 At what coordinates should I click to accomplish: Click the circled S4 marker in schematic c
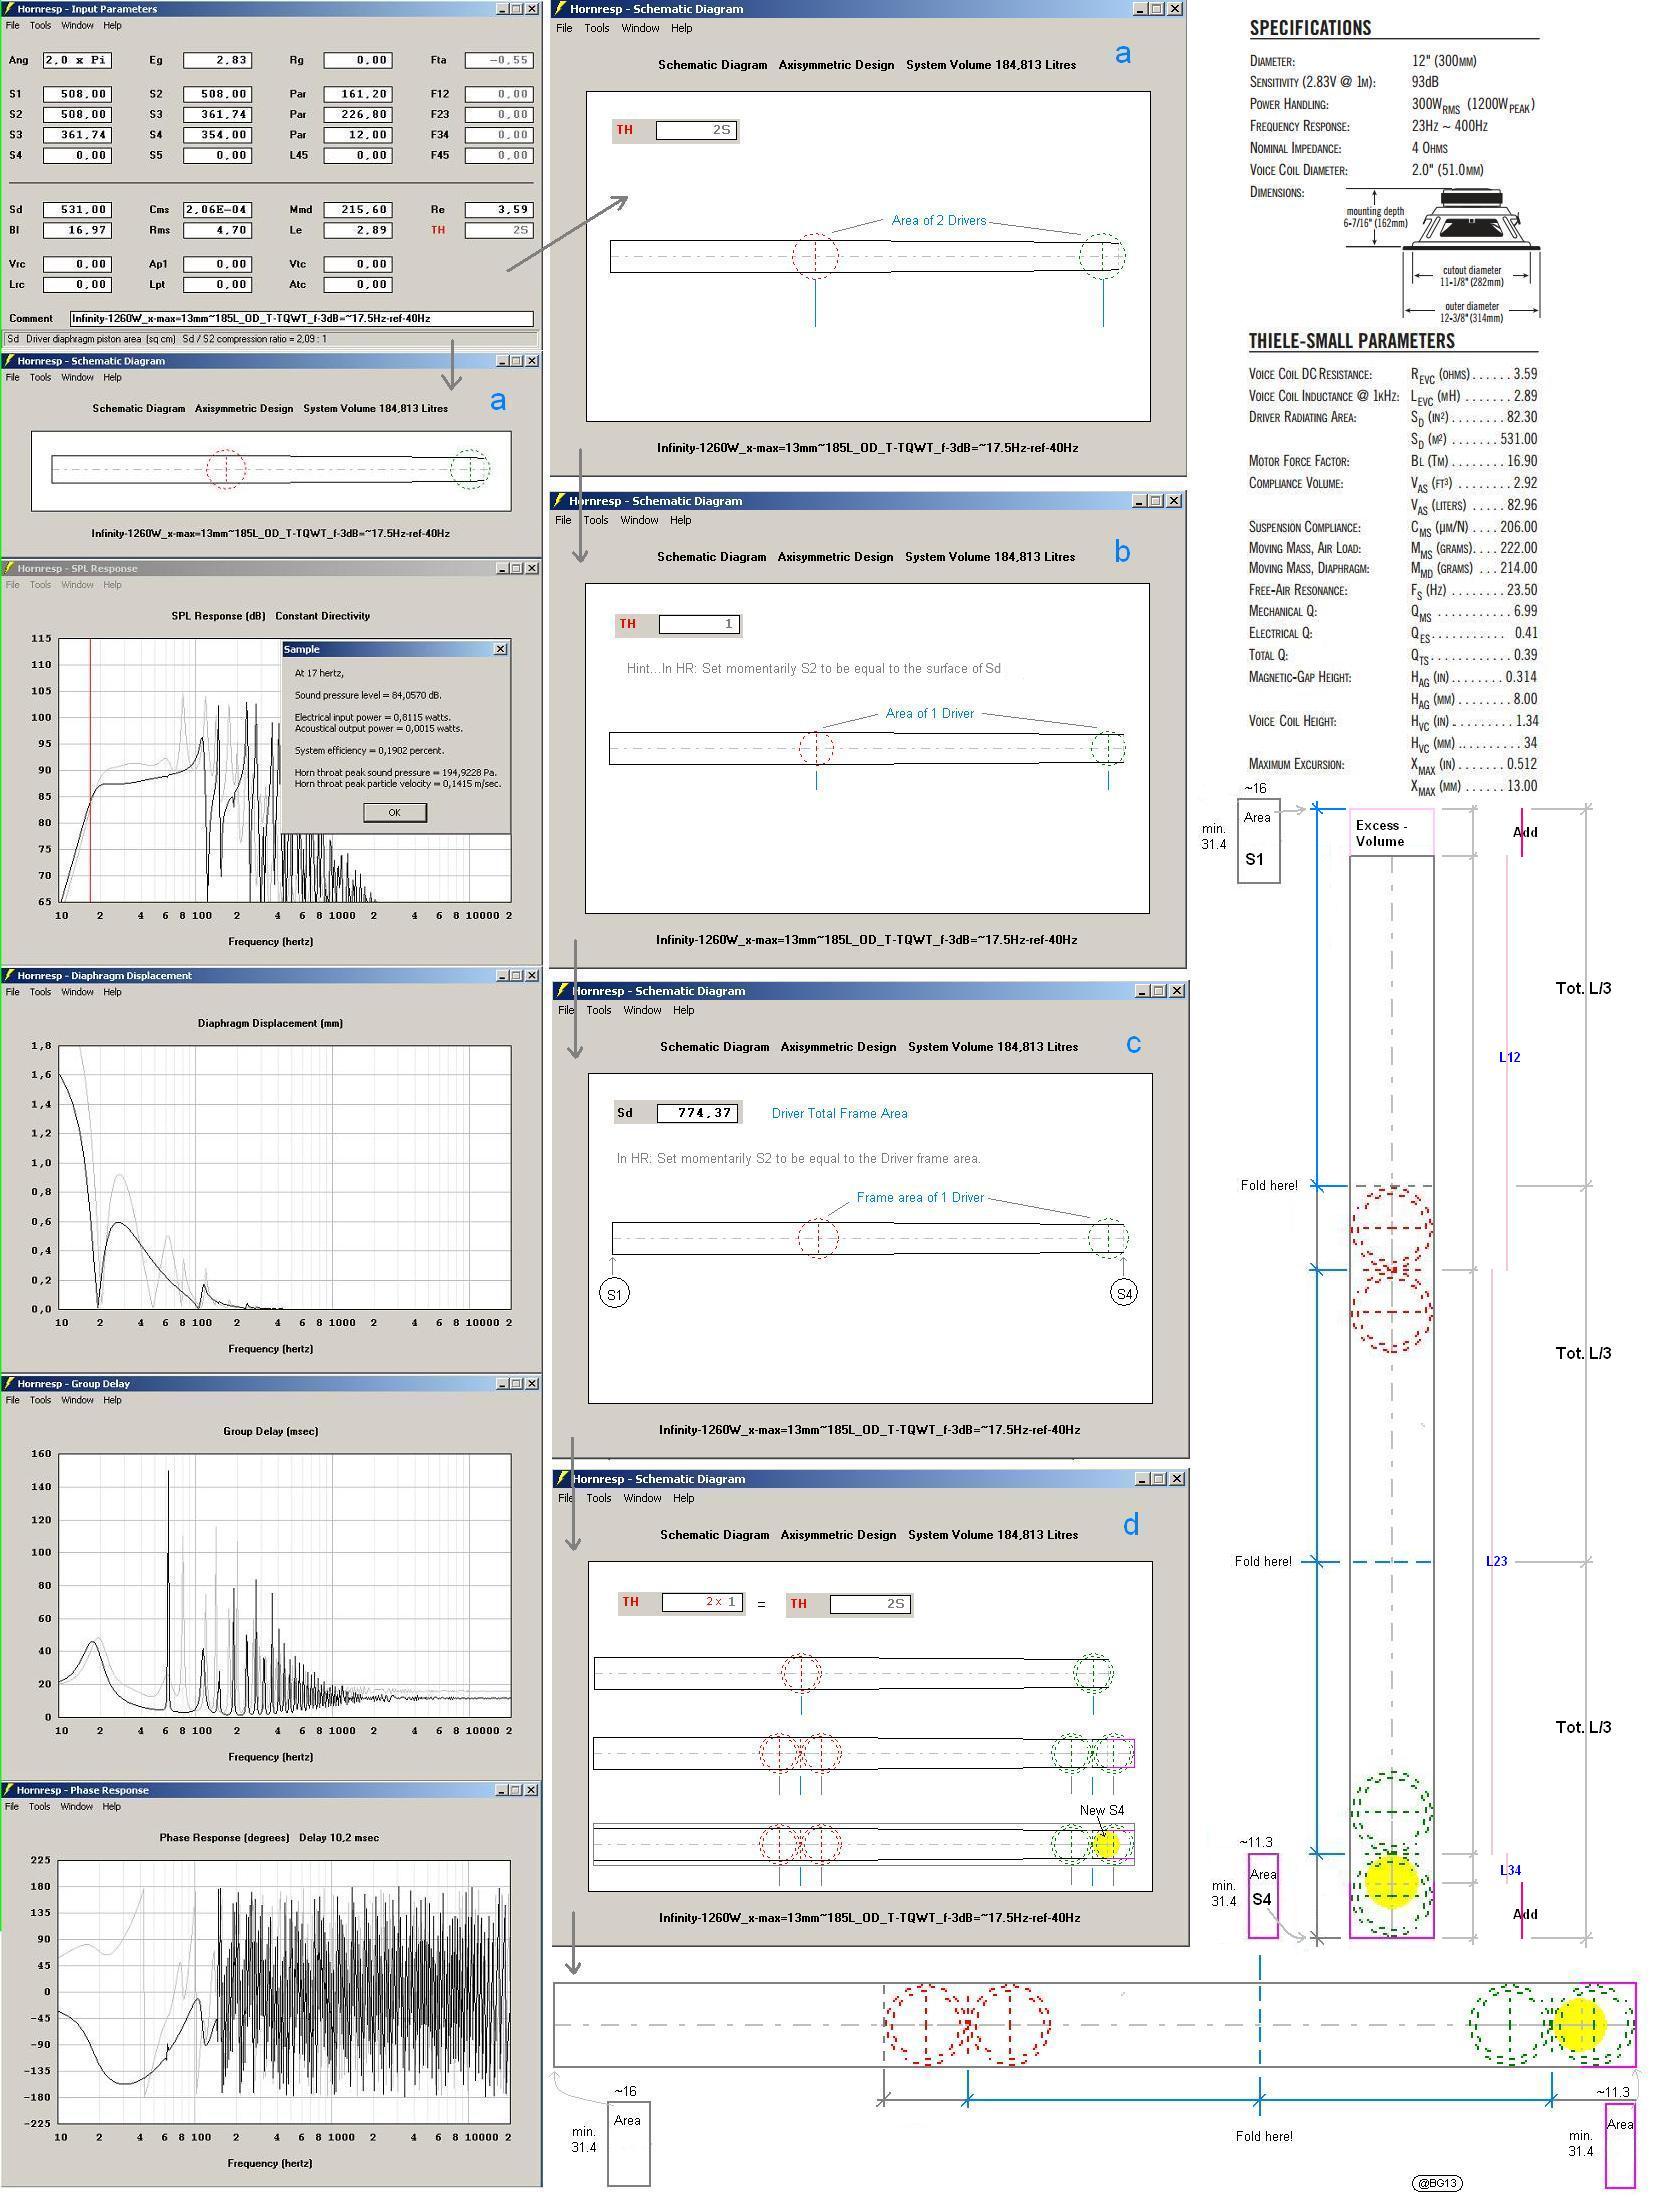tap(1124, 1294)
